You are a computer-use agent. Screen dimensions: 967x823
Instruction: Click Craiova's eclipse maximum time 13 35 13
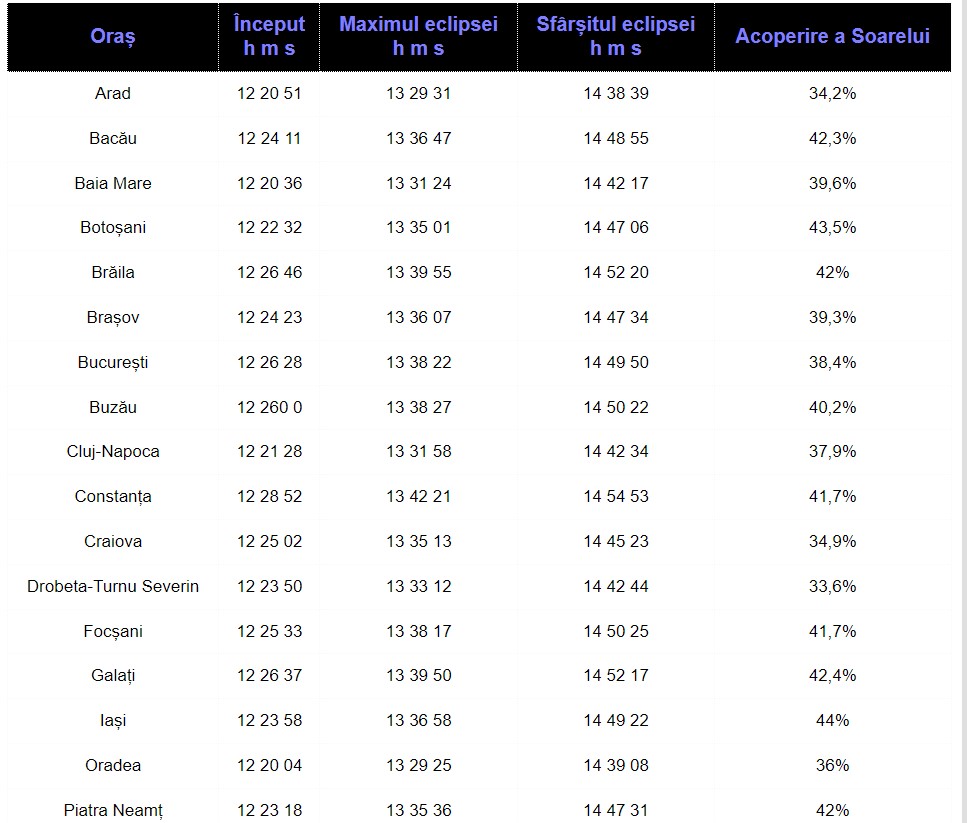coord(418,542)
